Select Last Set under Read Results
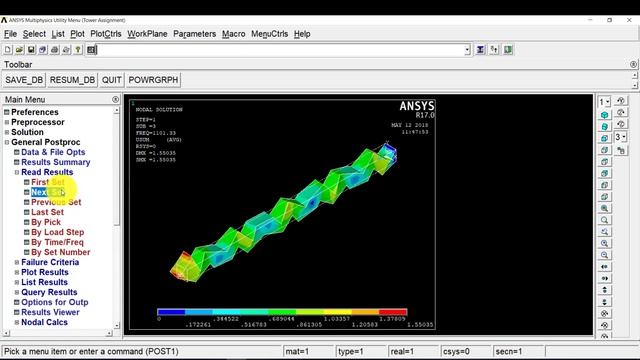Screen dimensions: 640x360 (47, 212)
